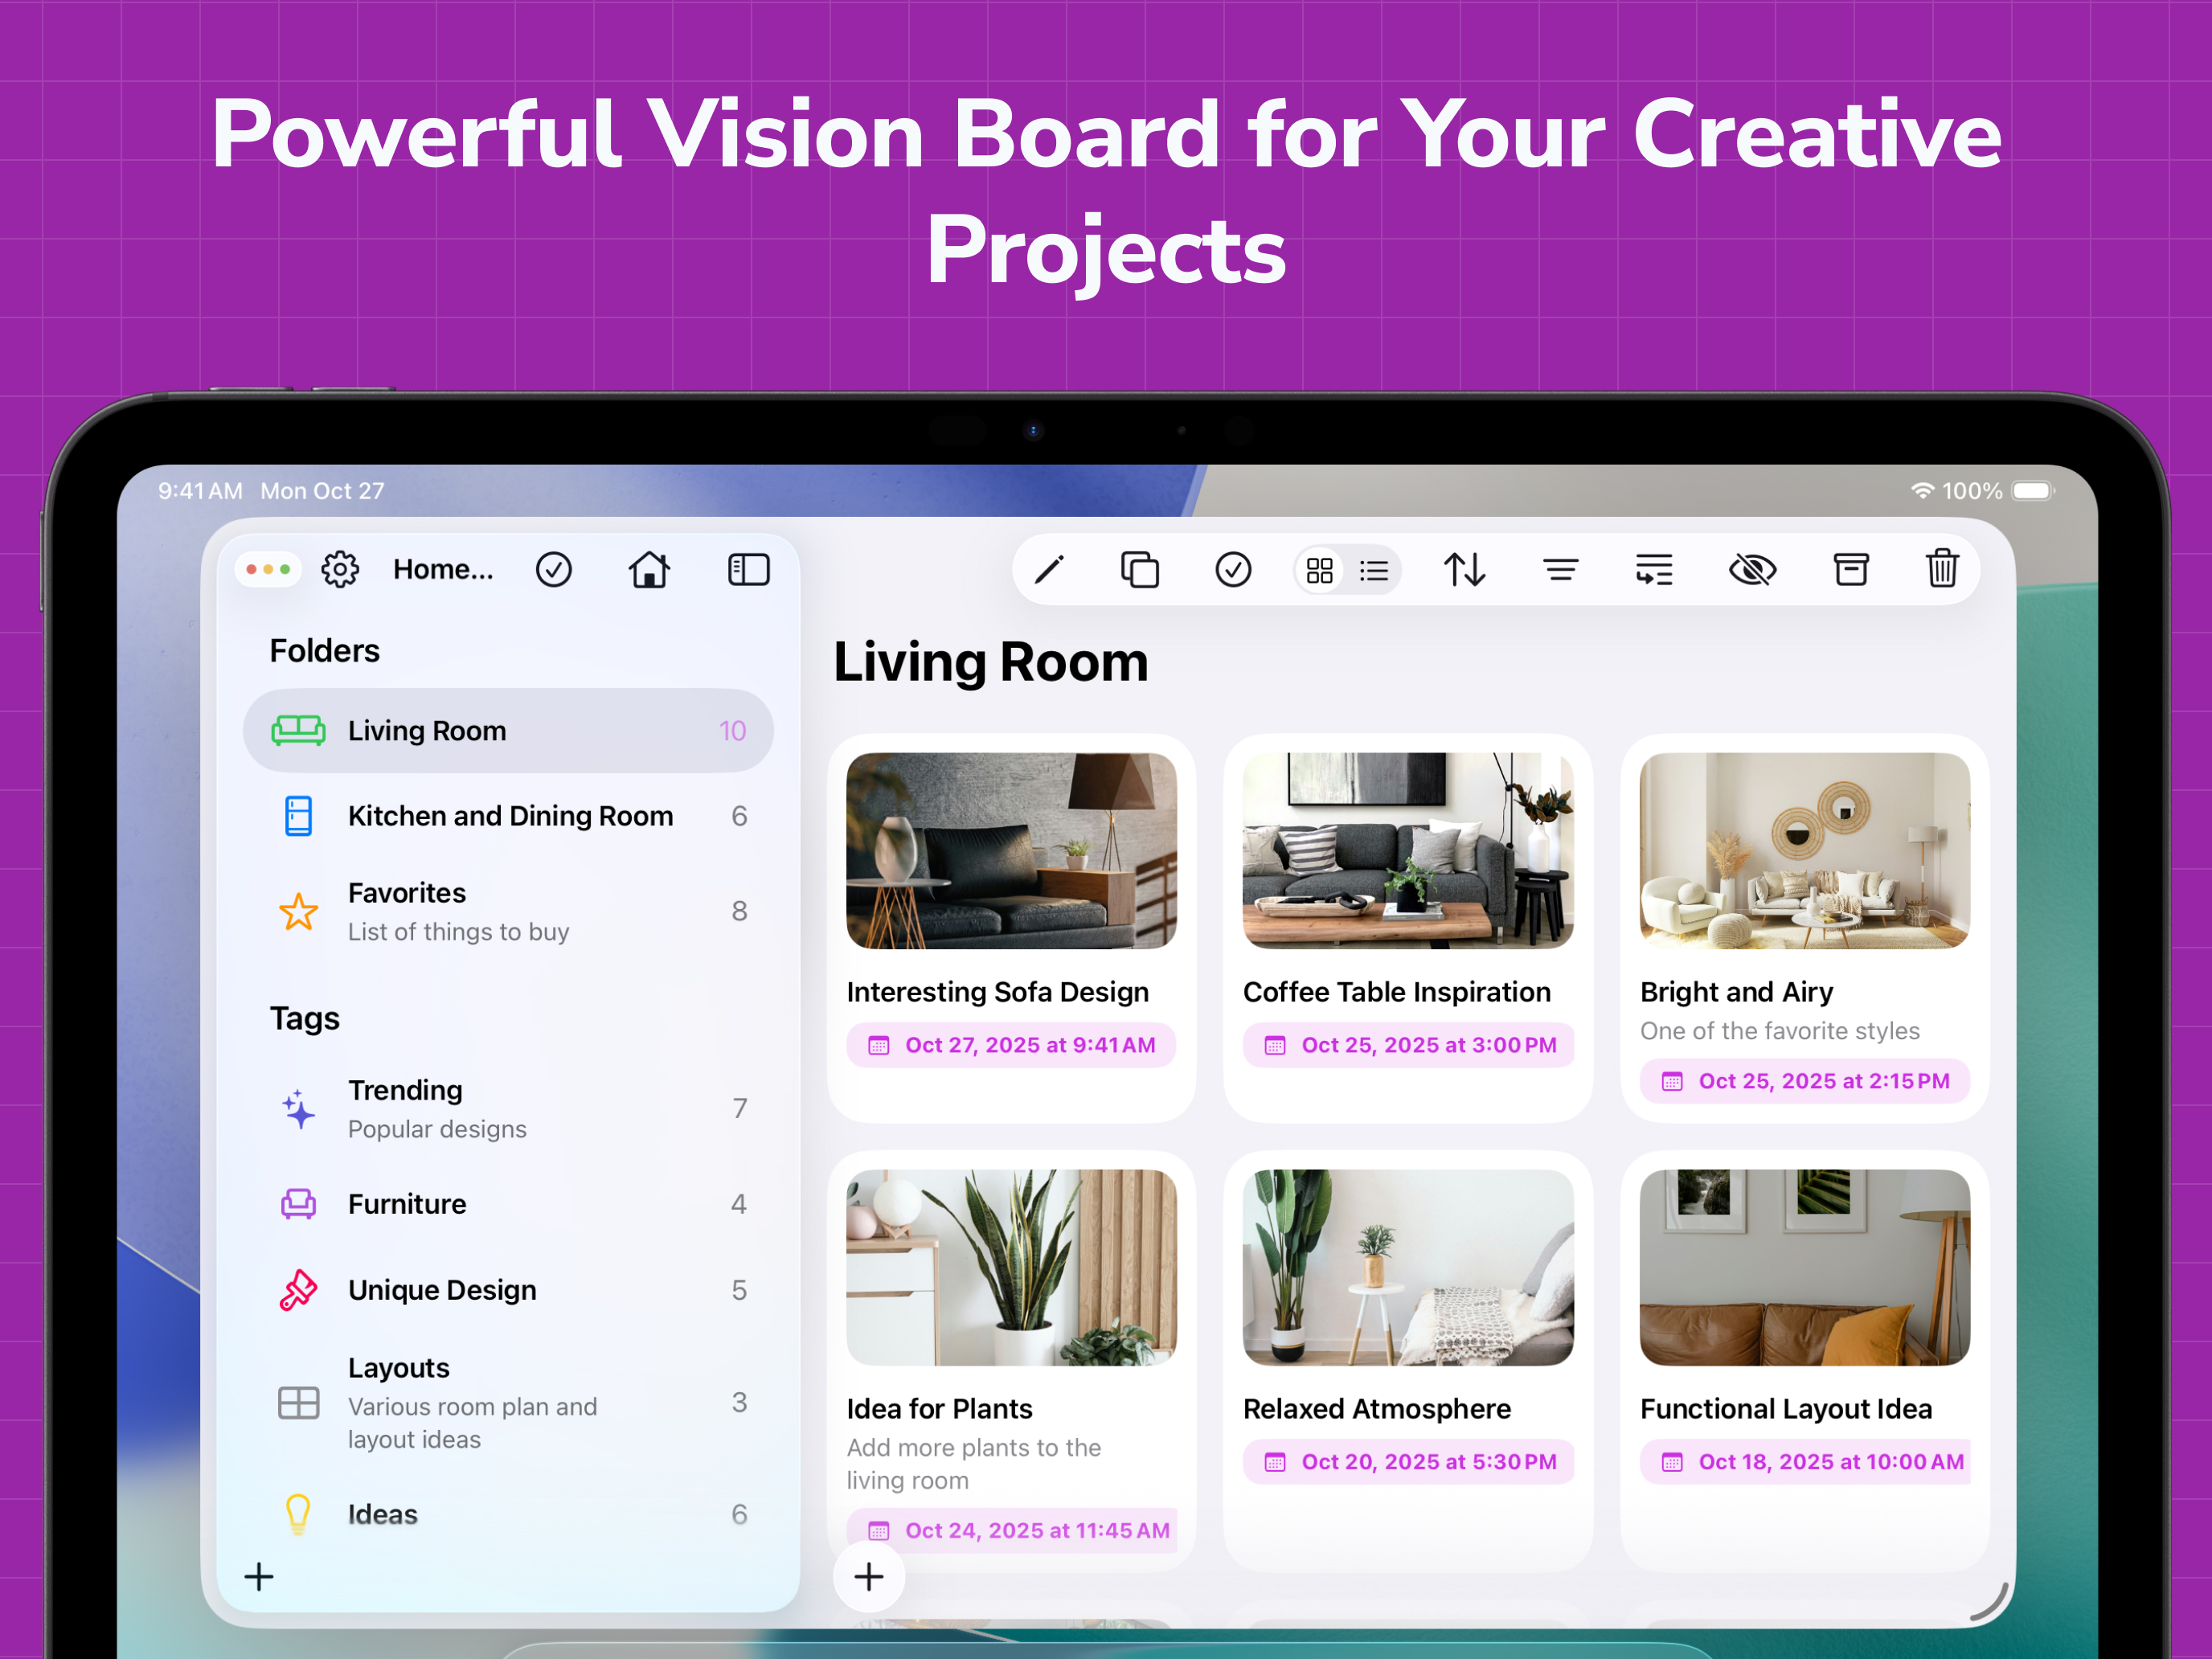The height and width of the screenshot is (1659, 2212).
Task: Click the Oct 24, 2025 at 11:45 AM date
Action: [x=1011, y=1531]
